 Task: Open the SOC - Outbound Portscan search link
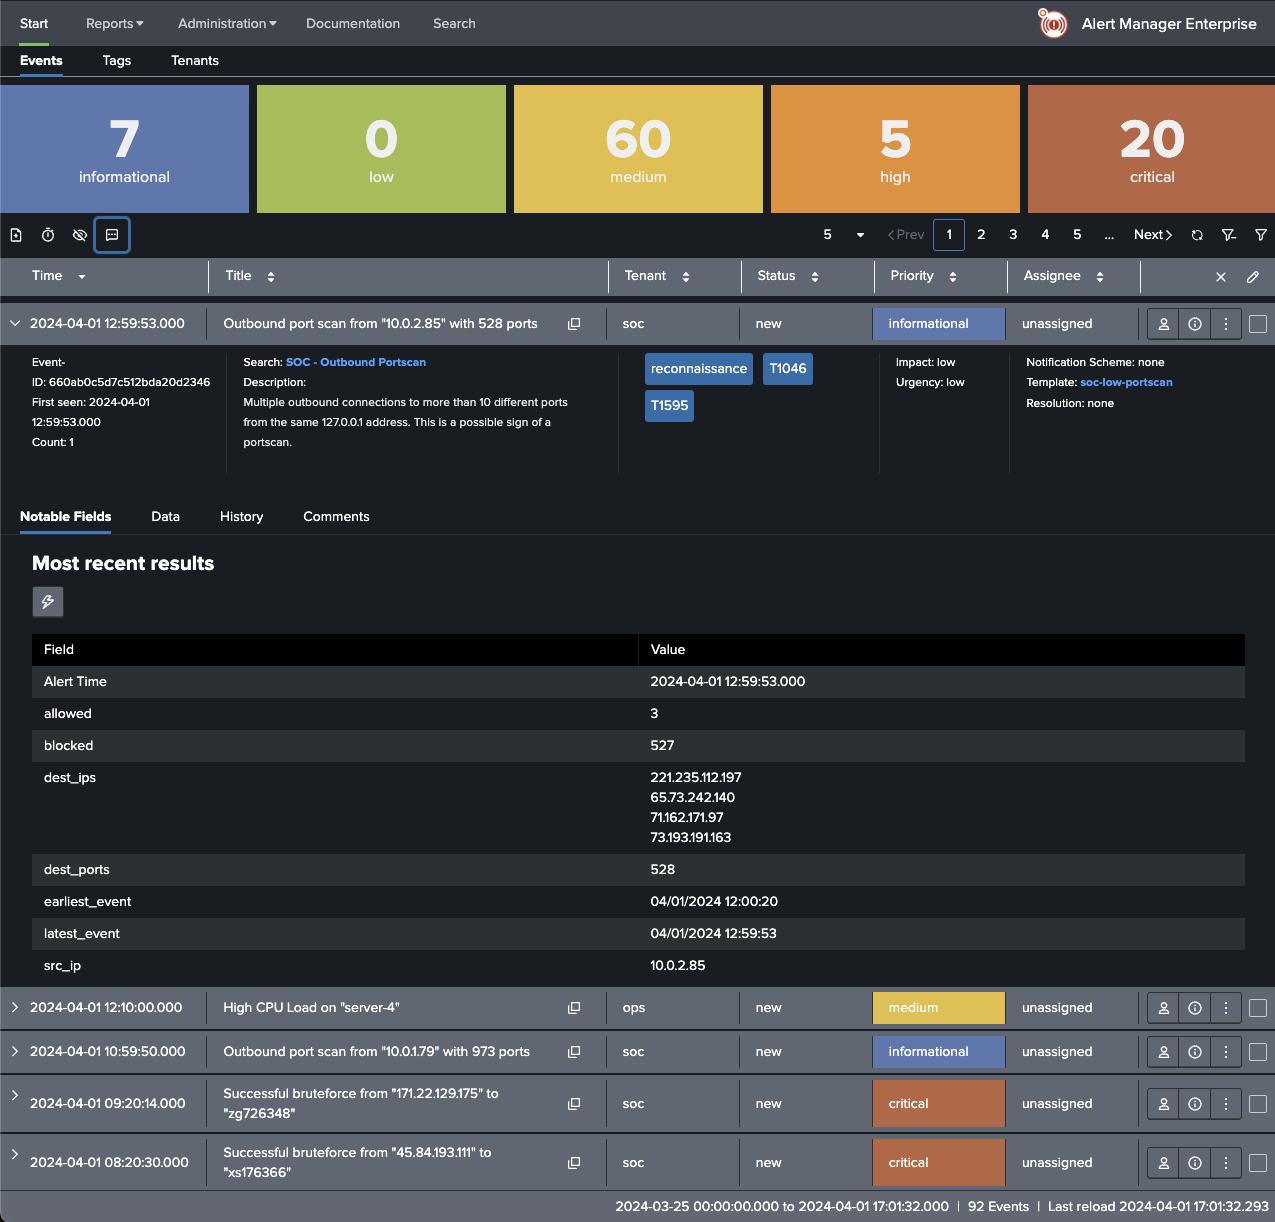click(356, 362)
